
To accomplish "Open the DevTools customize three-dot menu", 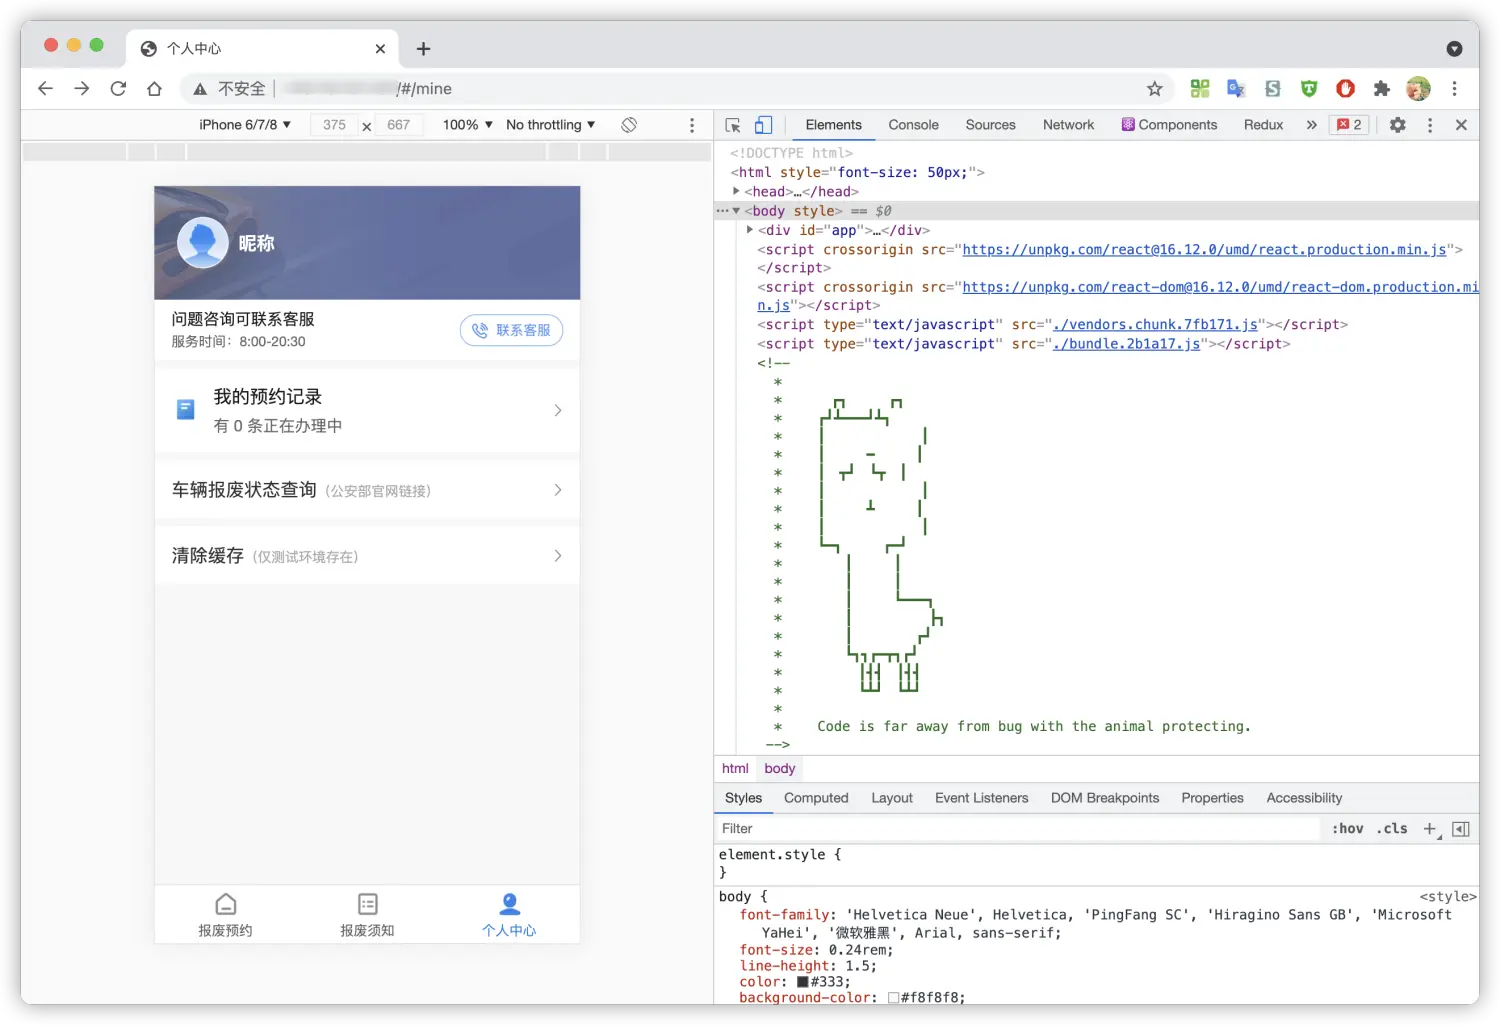I will pyautogui.click(x=1430, y=125).
